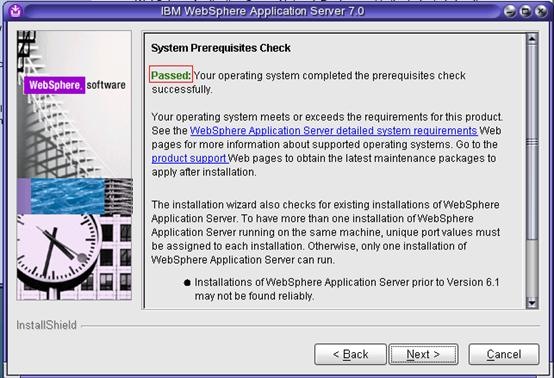Cancel the installation wizard
This screenshot has height=378, width=554.
[504, 354]
